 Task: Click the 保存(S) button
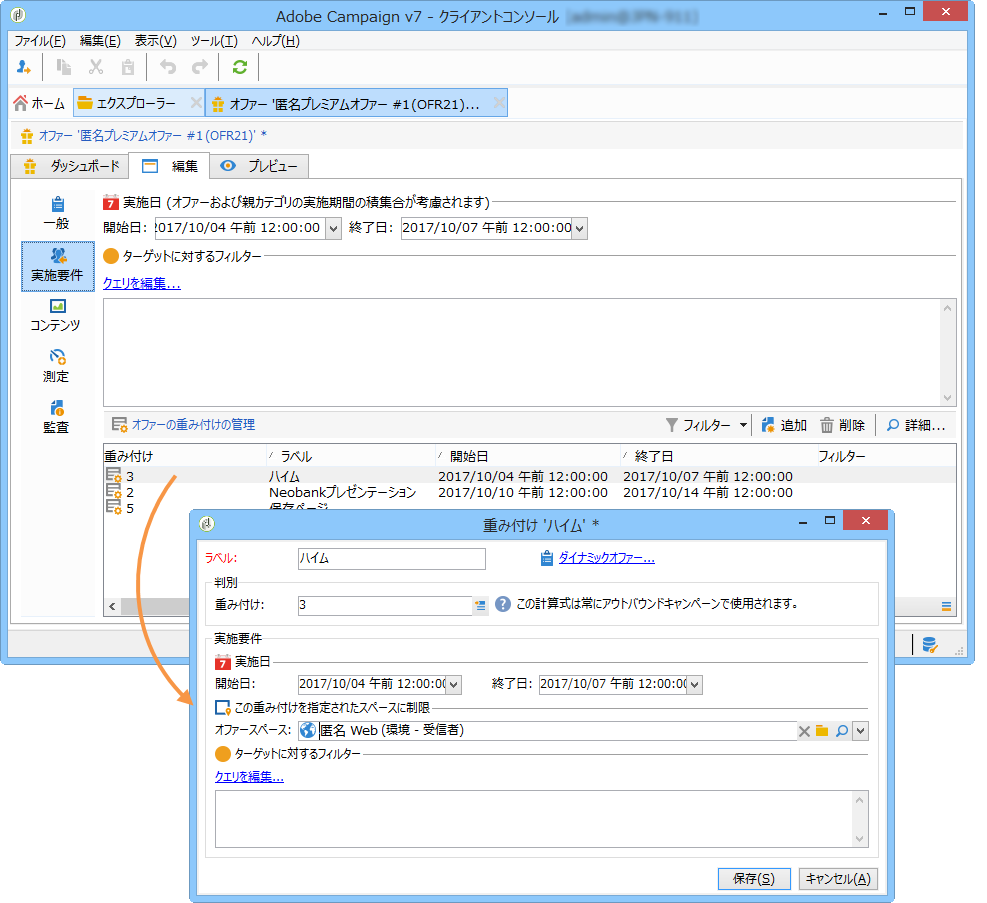coord(754,879)
